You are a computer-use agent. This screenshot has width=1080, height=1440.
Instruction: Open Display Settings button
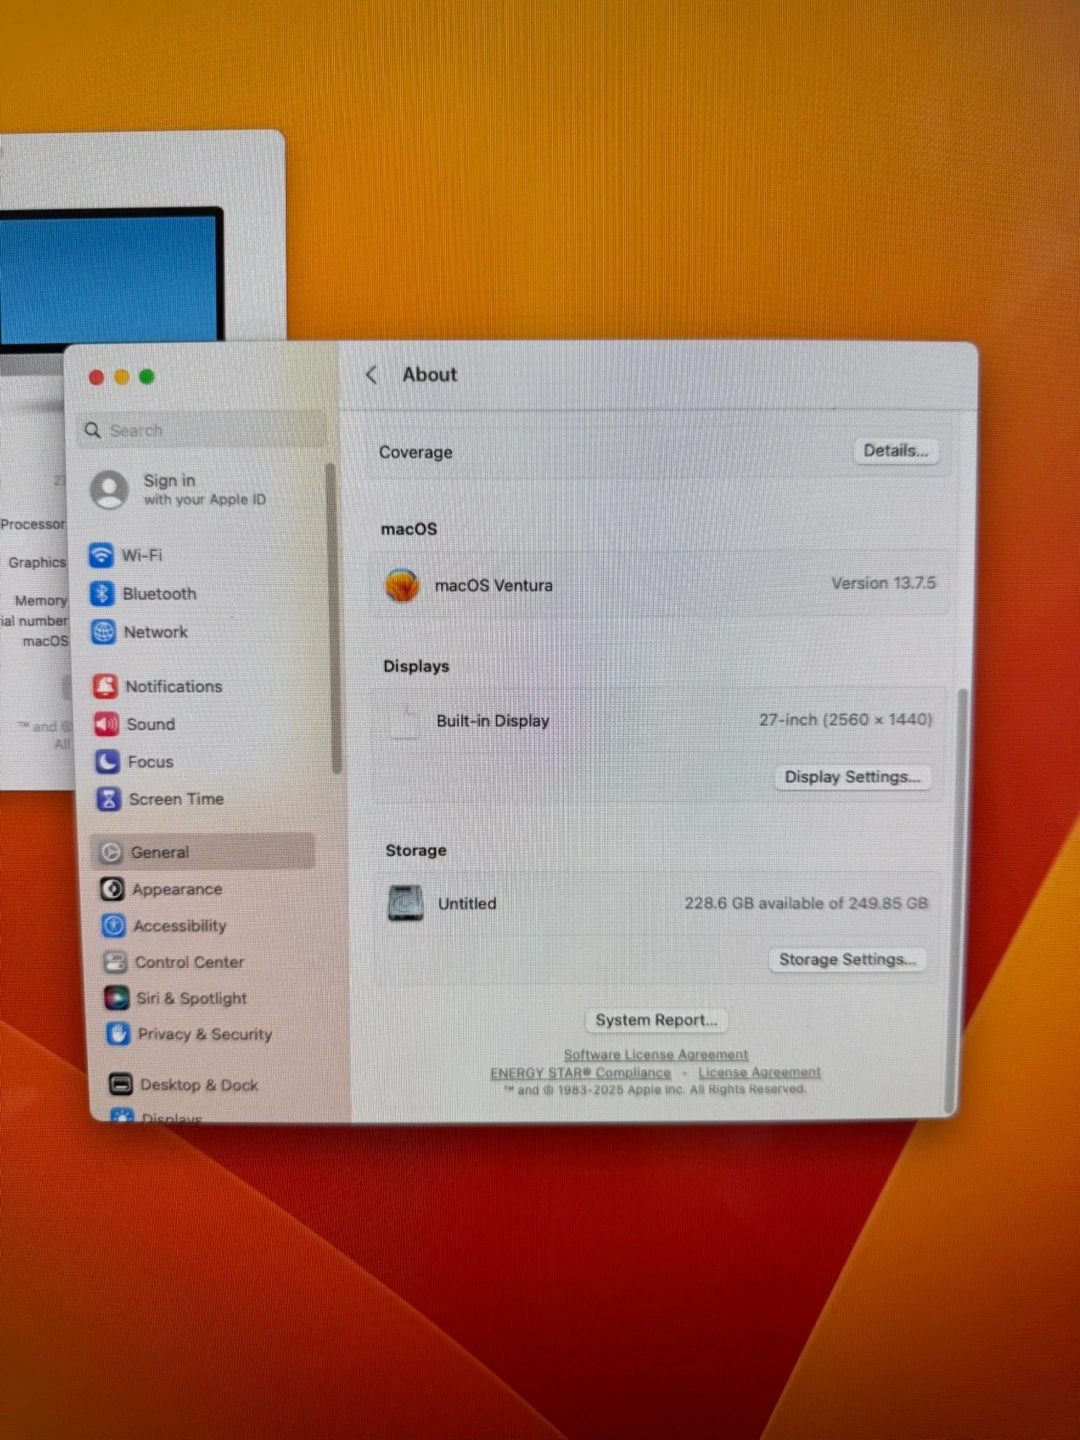[852, 777]
